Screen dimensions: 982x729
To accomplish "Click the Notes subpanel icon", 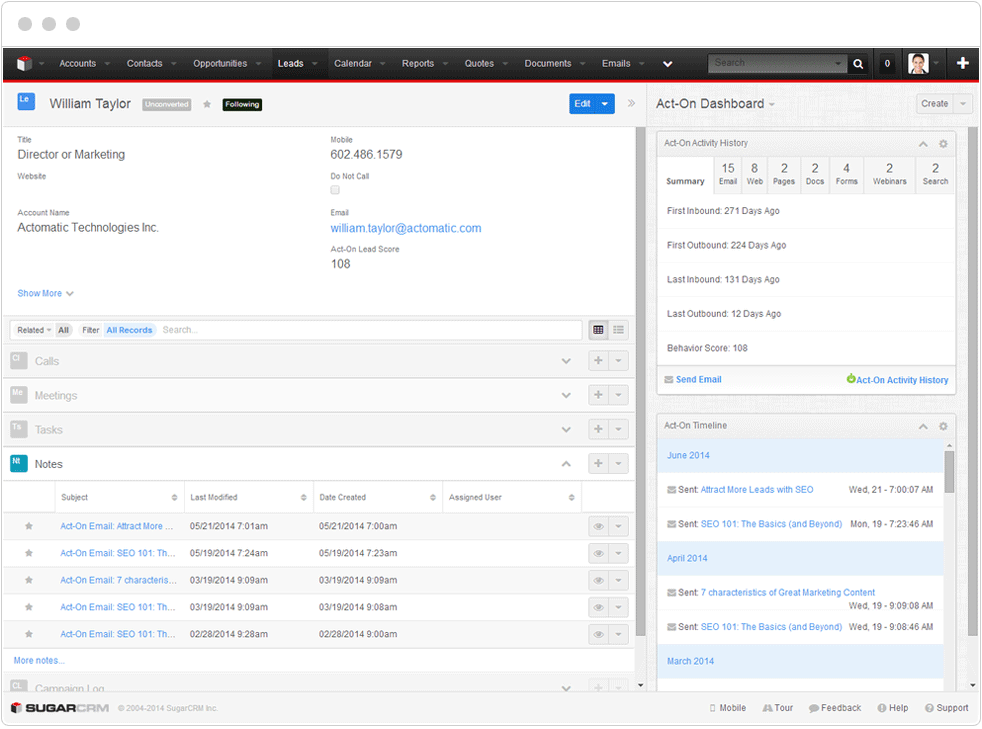I will [19, 463].
